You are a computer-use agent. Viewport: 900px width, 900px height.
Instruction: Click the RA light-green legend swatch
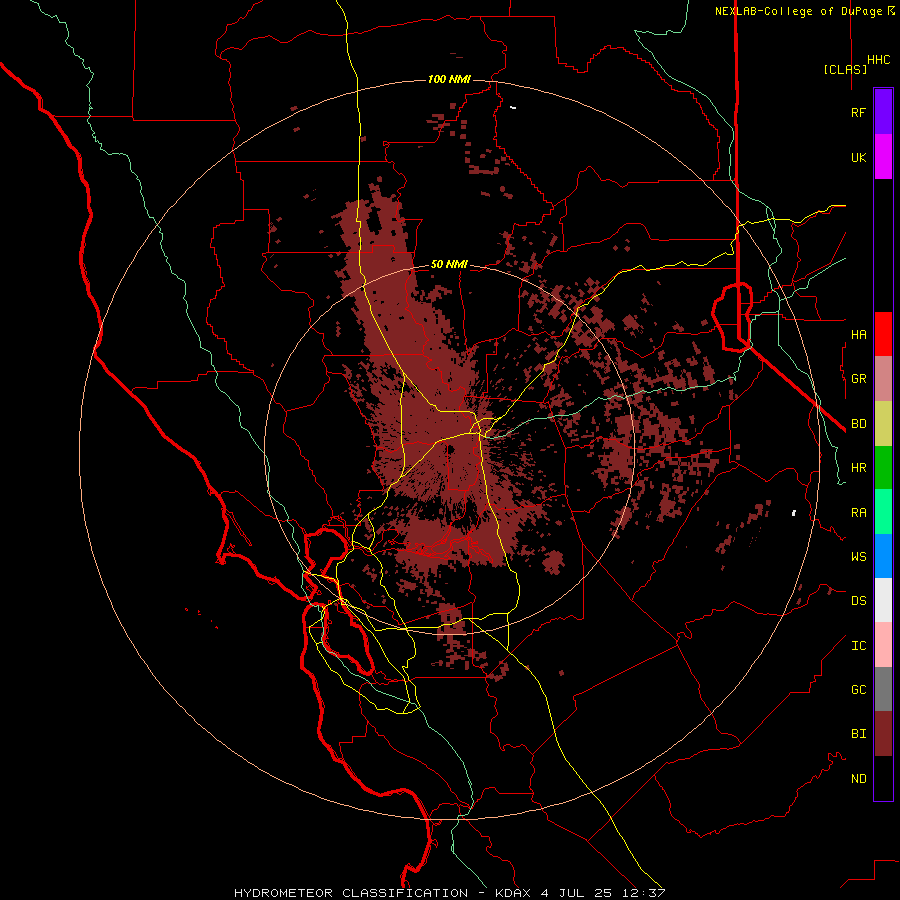coord(883,512)
